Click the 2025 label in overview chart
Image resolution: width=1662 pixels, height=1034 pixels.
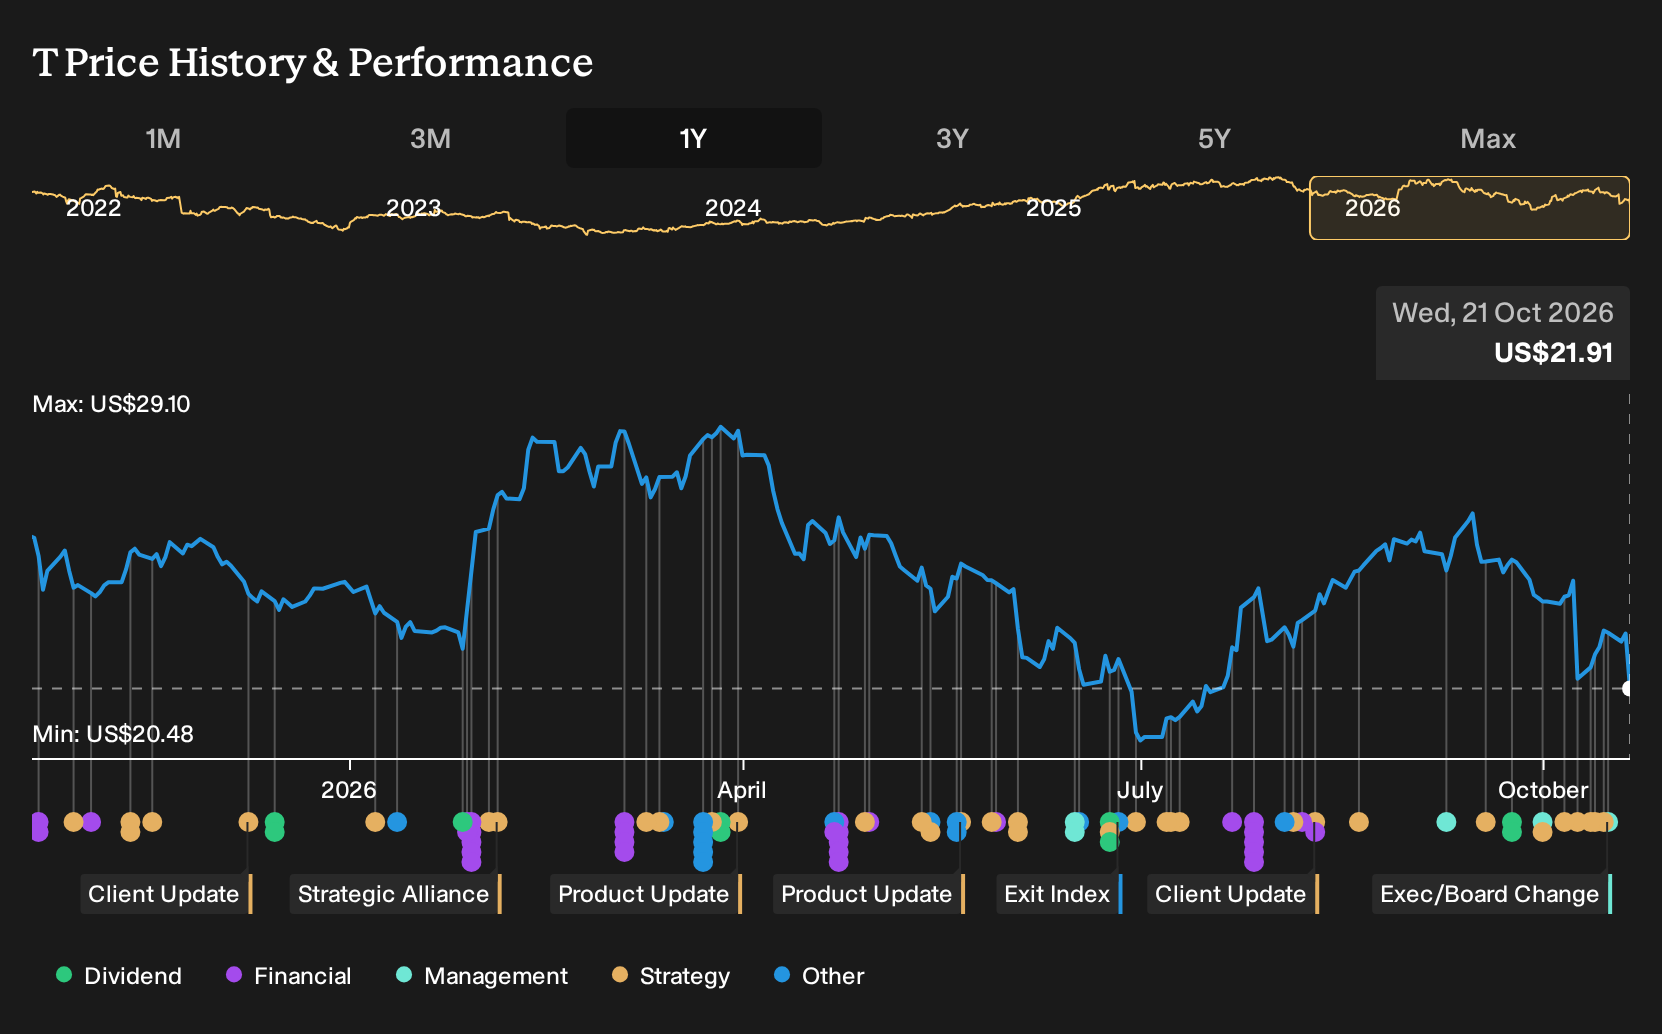1053,208
